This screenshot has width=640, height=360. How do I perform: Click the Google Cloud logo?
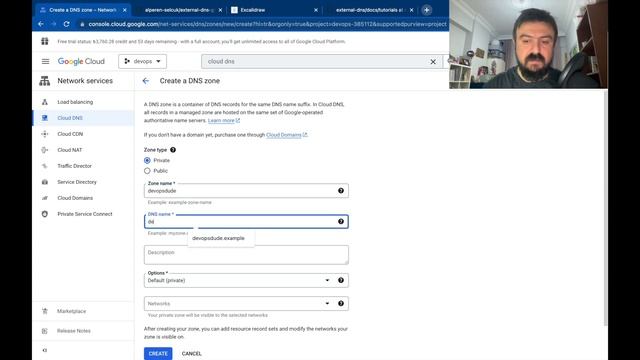coord(81,61)
